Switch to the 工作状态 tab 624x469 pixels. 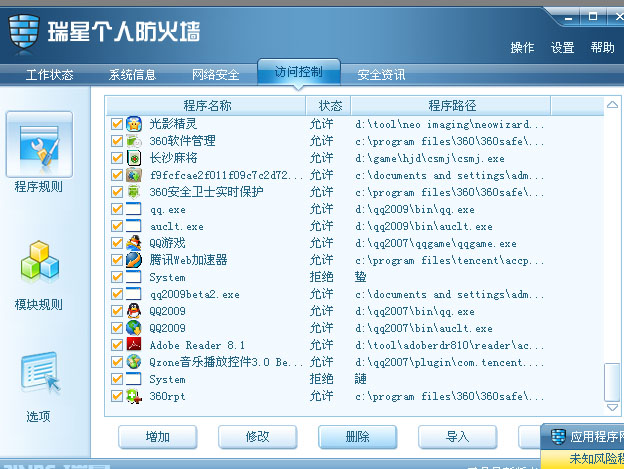coord(49,74)
